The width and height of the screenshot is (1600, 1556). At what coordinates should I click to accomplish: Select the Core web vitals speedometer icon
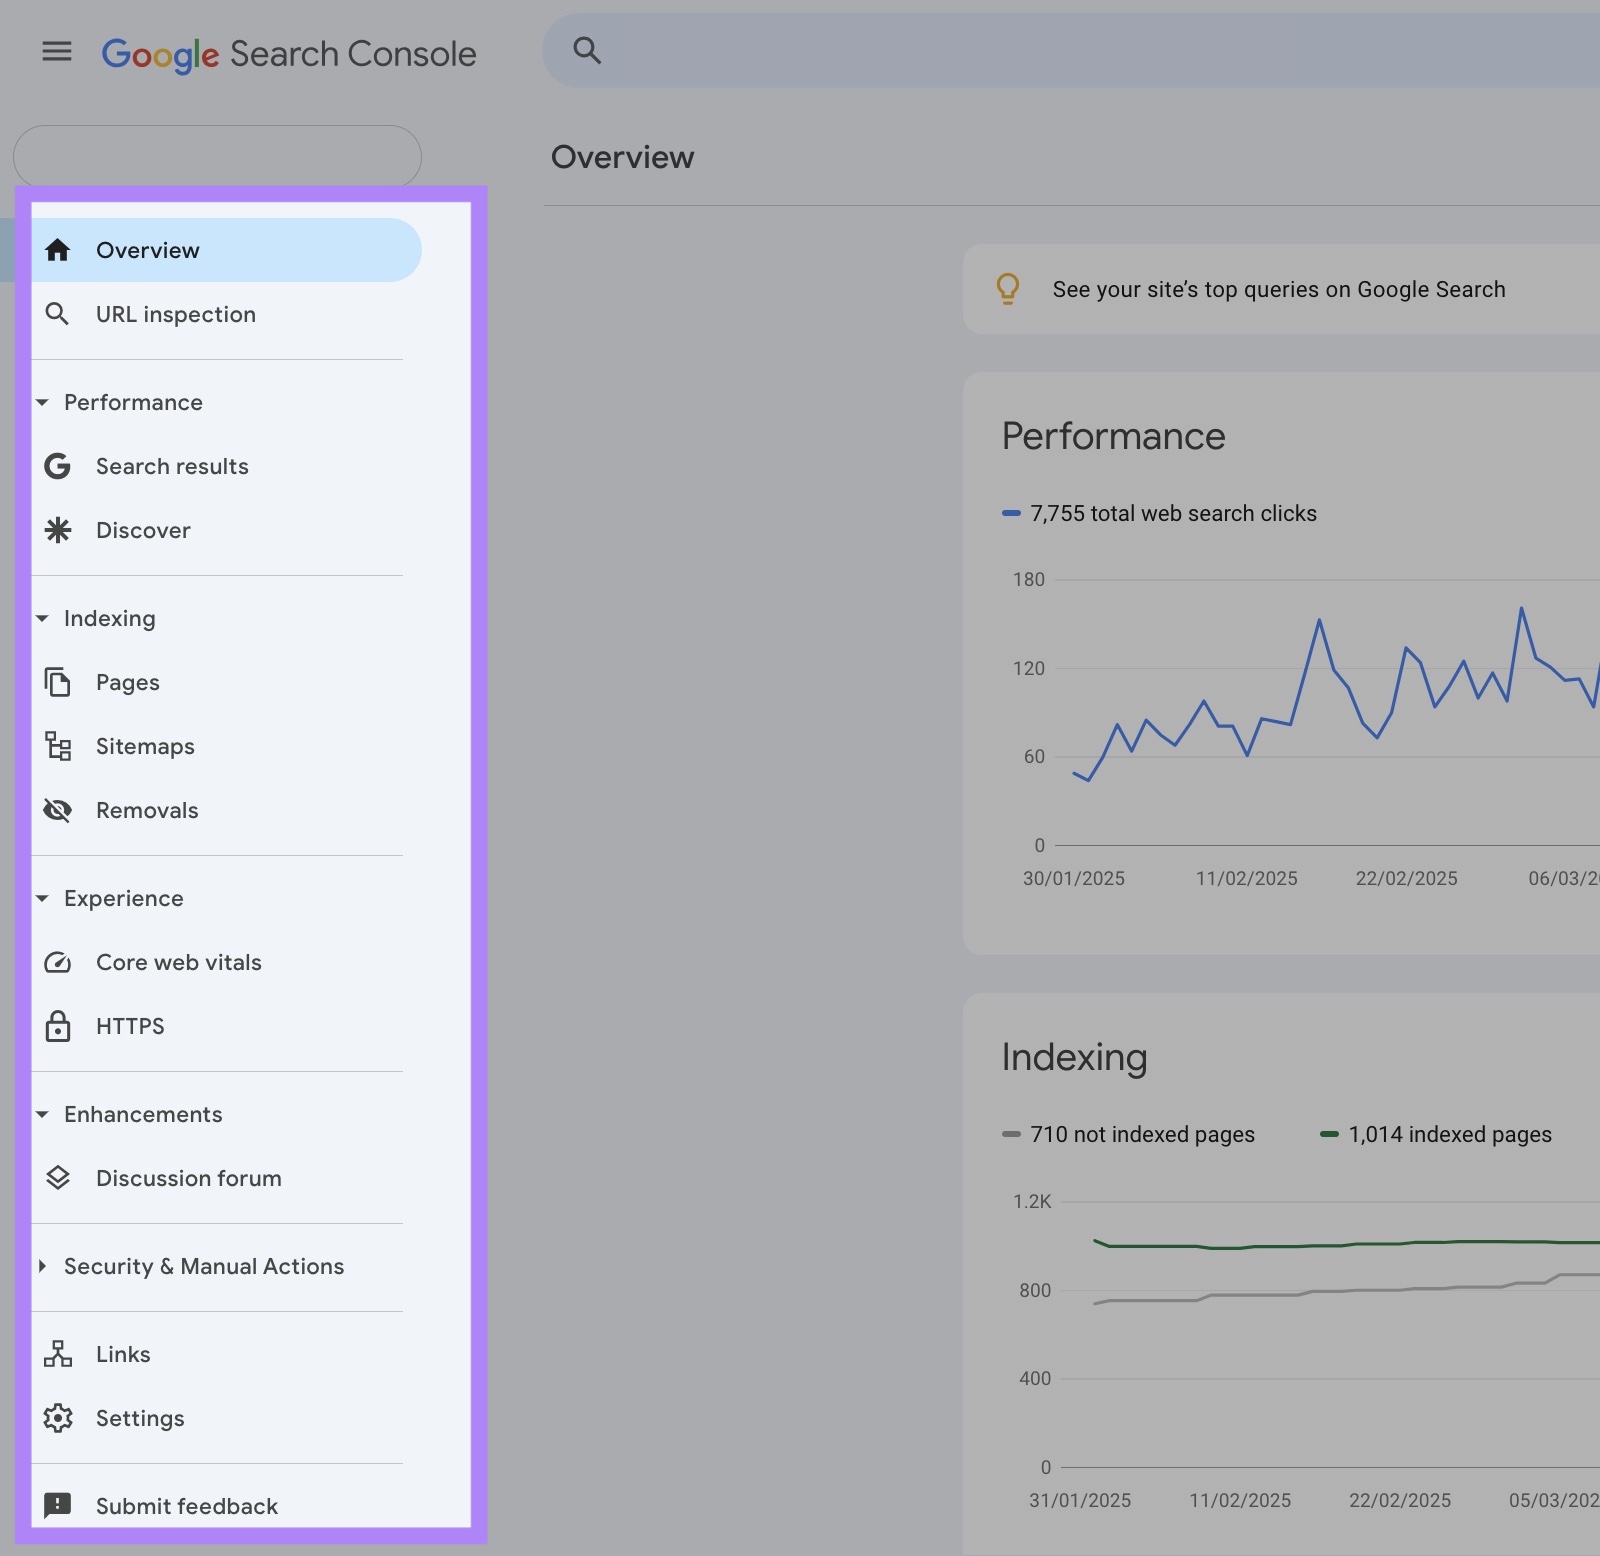pos(57,962)
